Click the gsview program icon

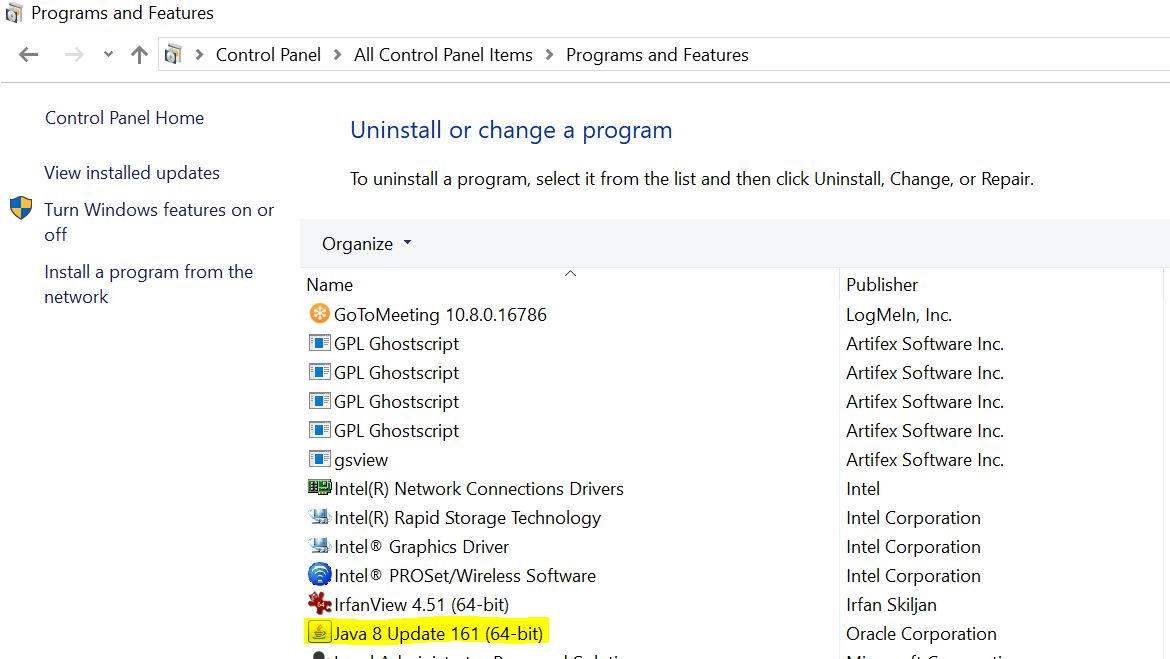(319, 459)
